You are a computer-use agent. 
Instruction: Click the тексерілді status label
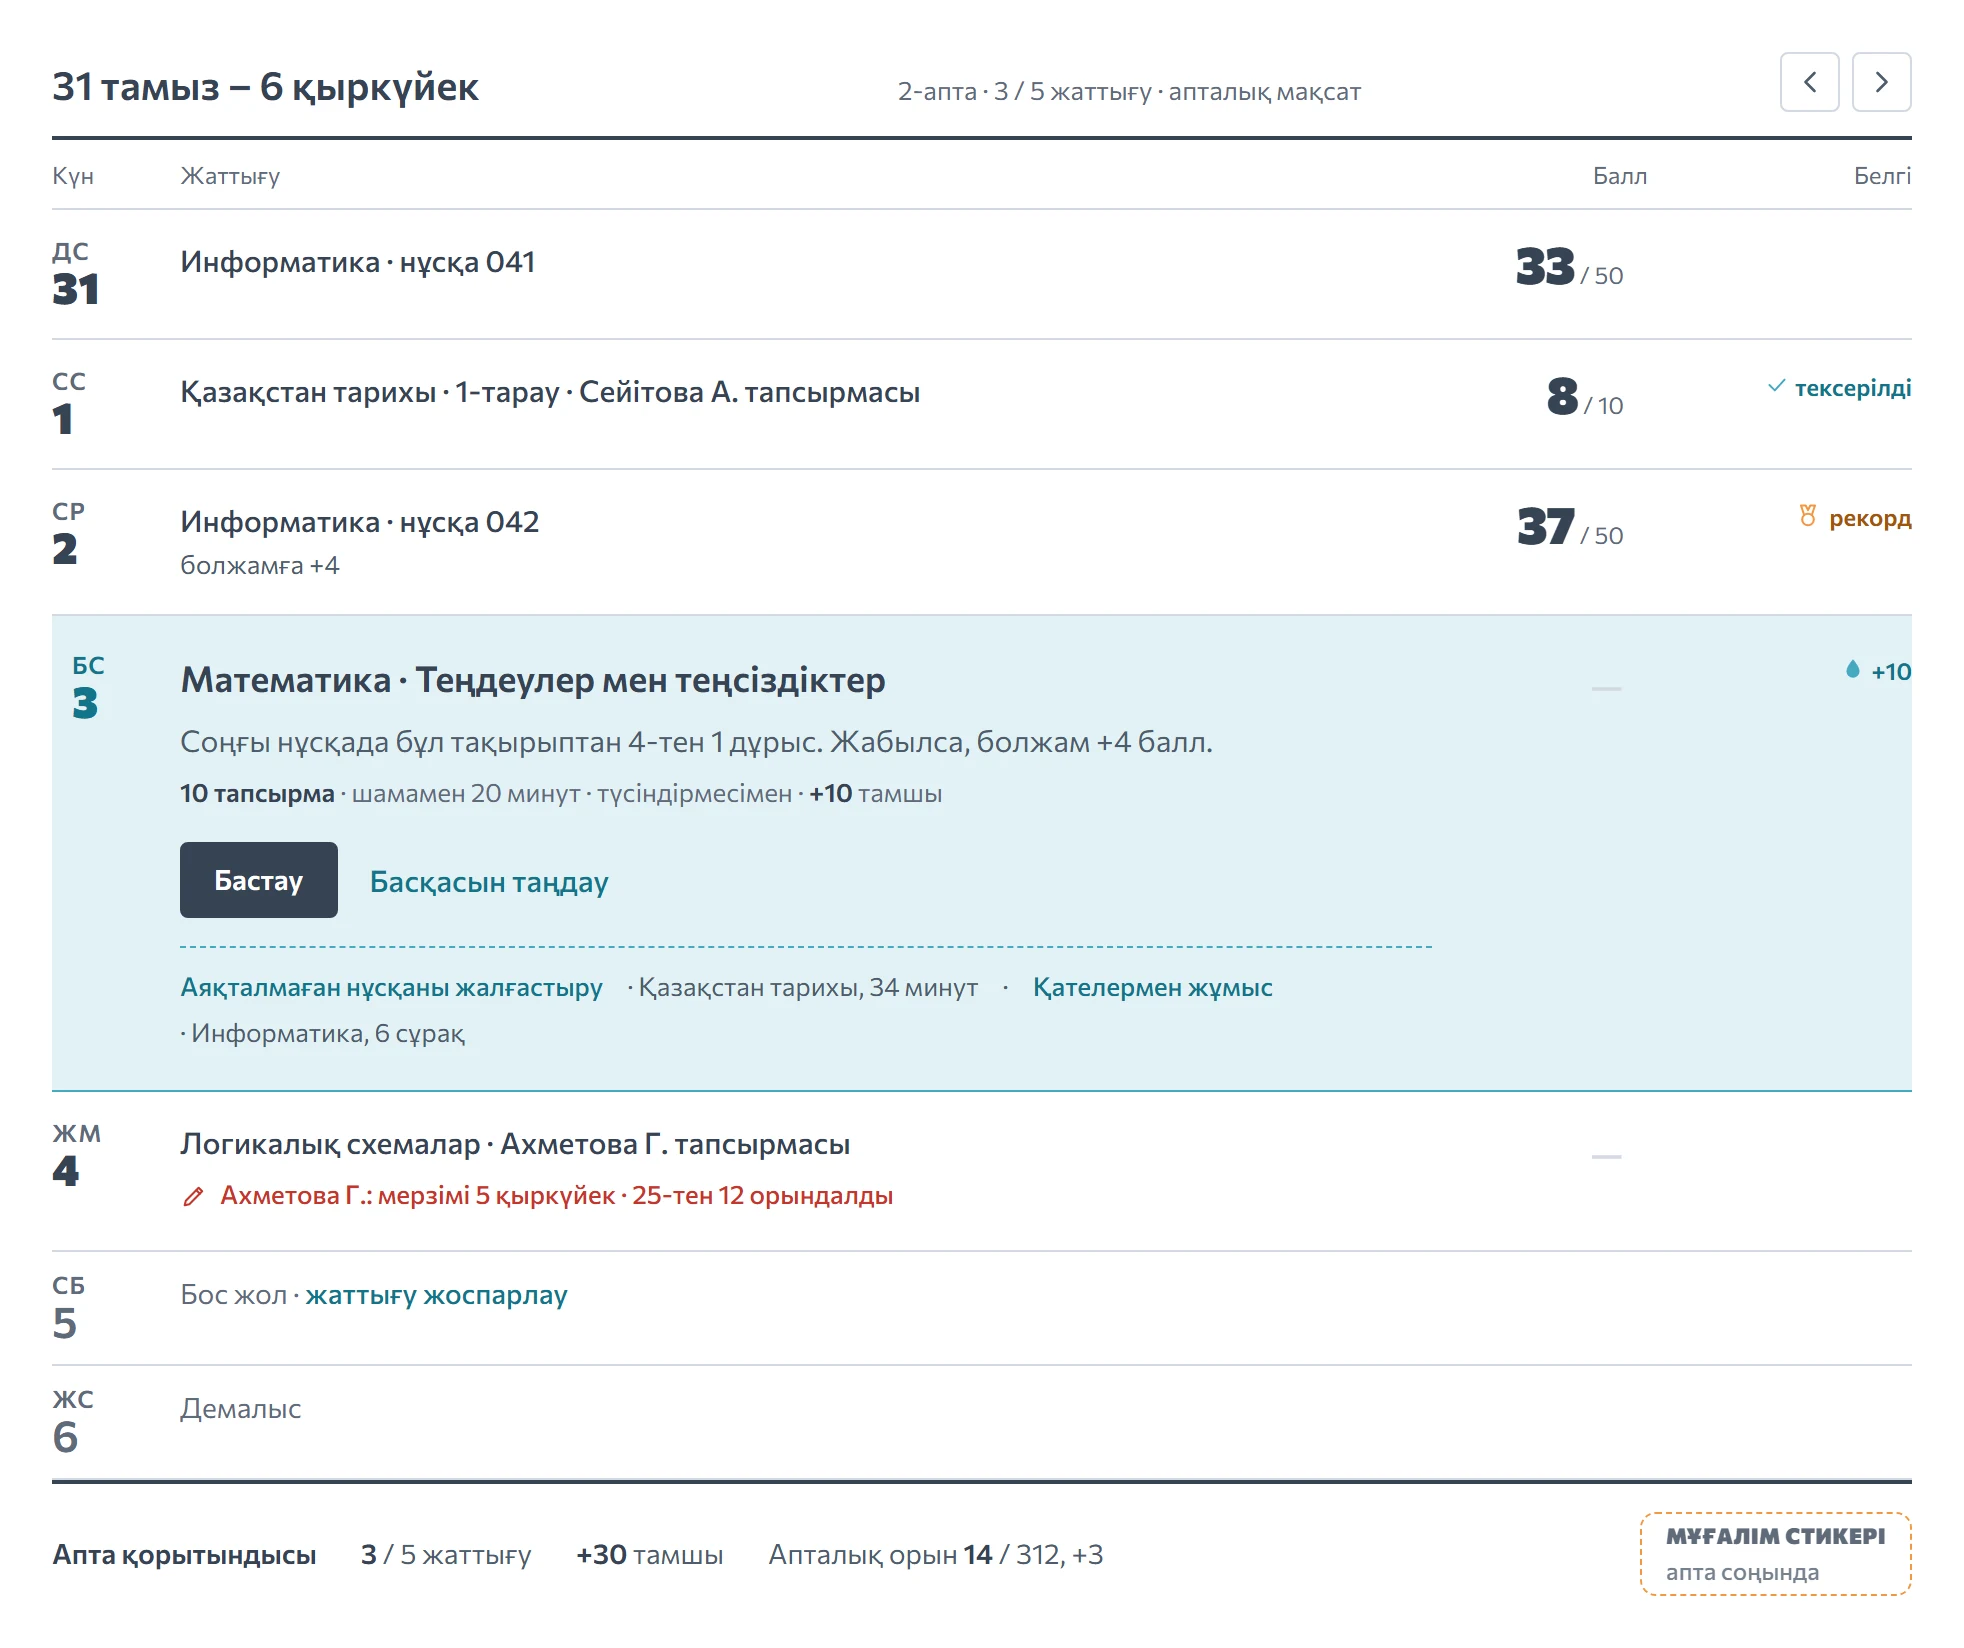[x=1853, y=388]
